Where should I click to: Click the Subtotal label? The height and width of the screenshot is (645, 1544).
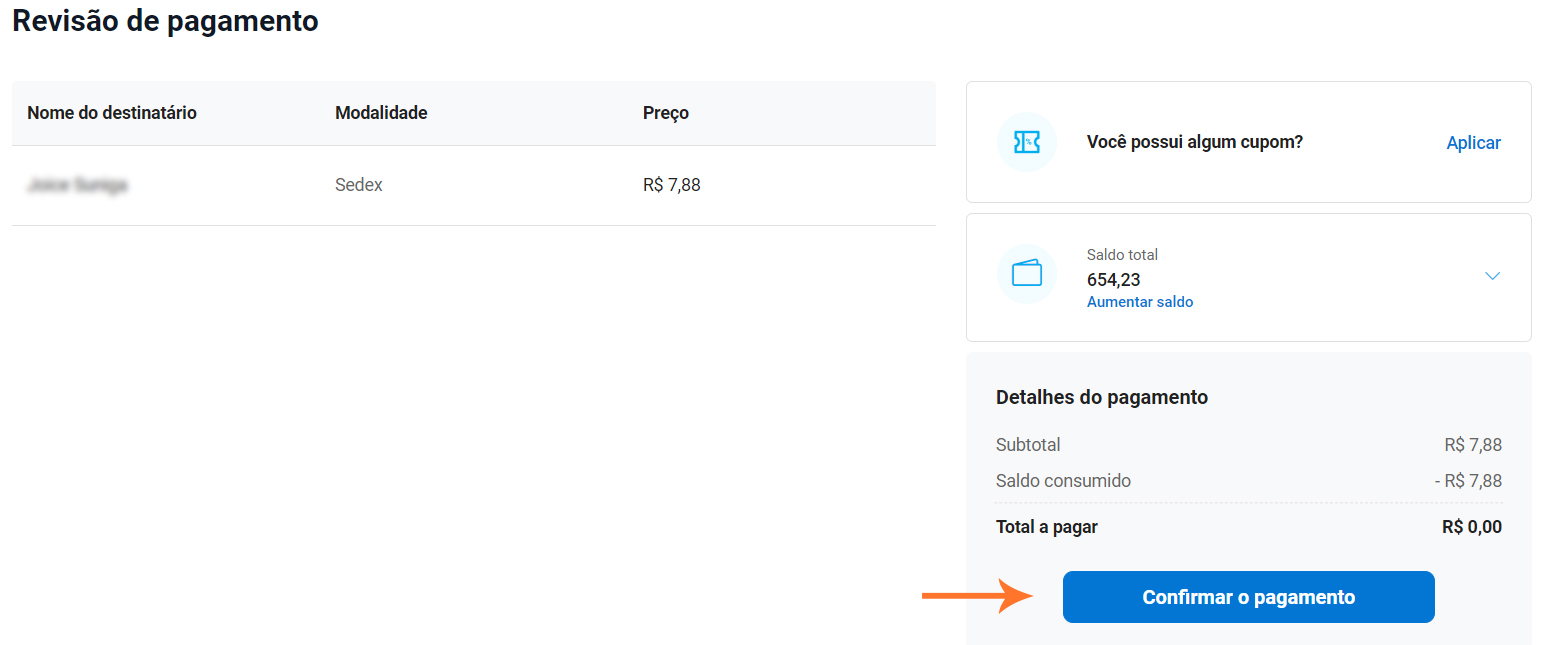coord(1028,445)
